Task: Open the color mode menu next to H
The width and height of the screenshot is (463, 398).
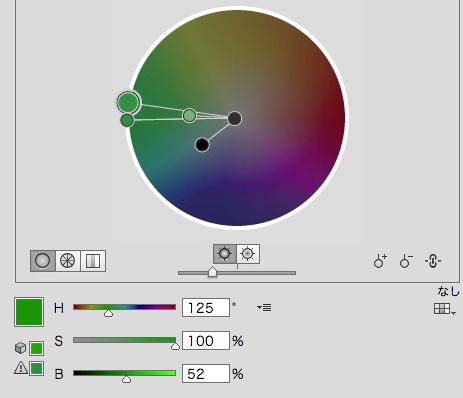Action: point(264,307)
